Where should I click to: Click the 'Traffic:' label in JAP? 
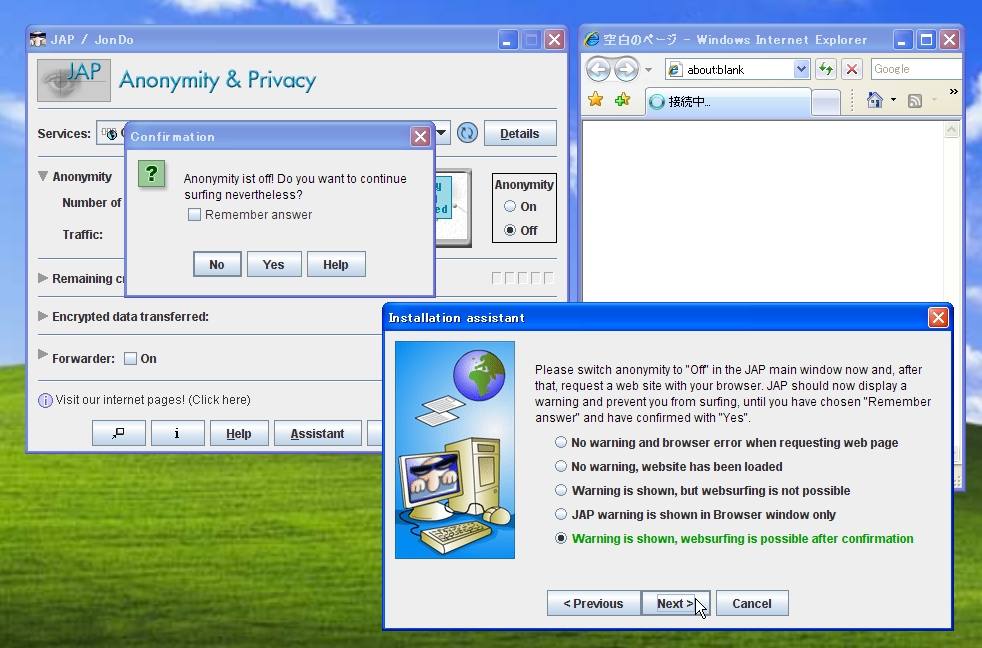tap(83, 235)
